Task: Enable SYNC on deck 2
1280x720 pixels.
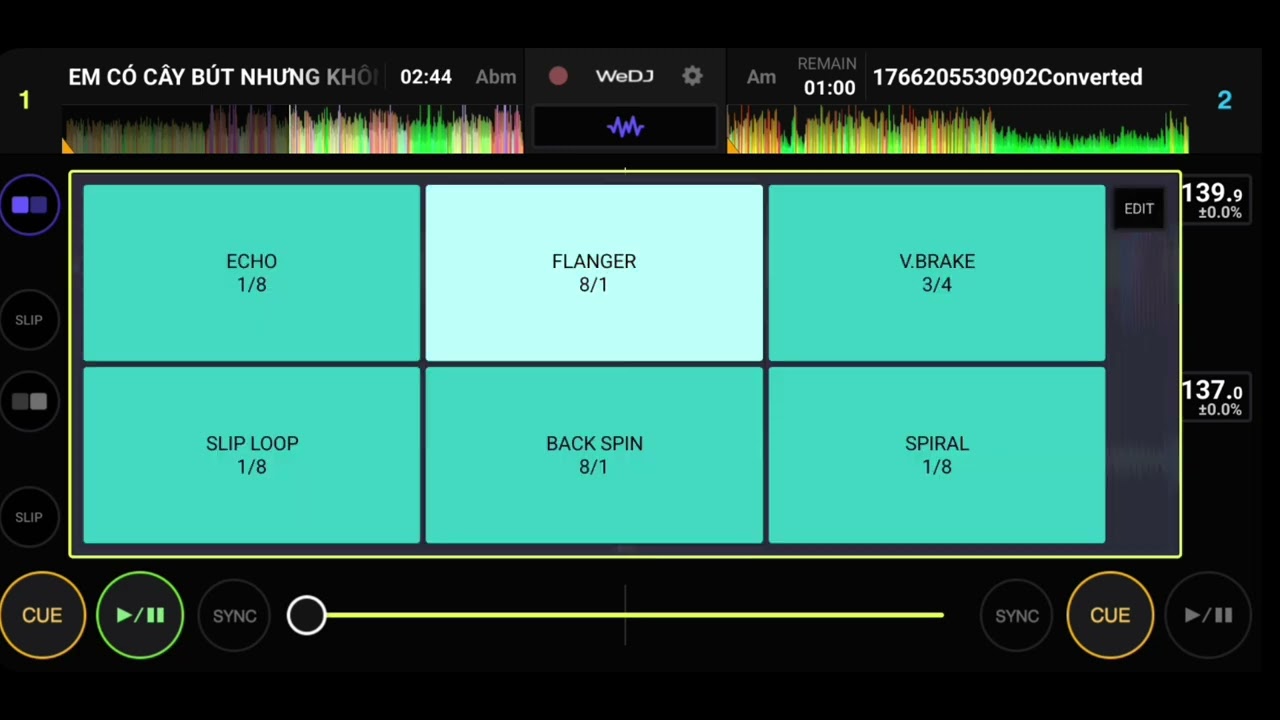Action: coord(1017,616)
